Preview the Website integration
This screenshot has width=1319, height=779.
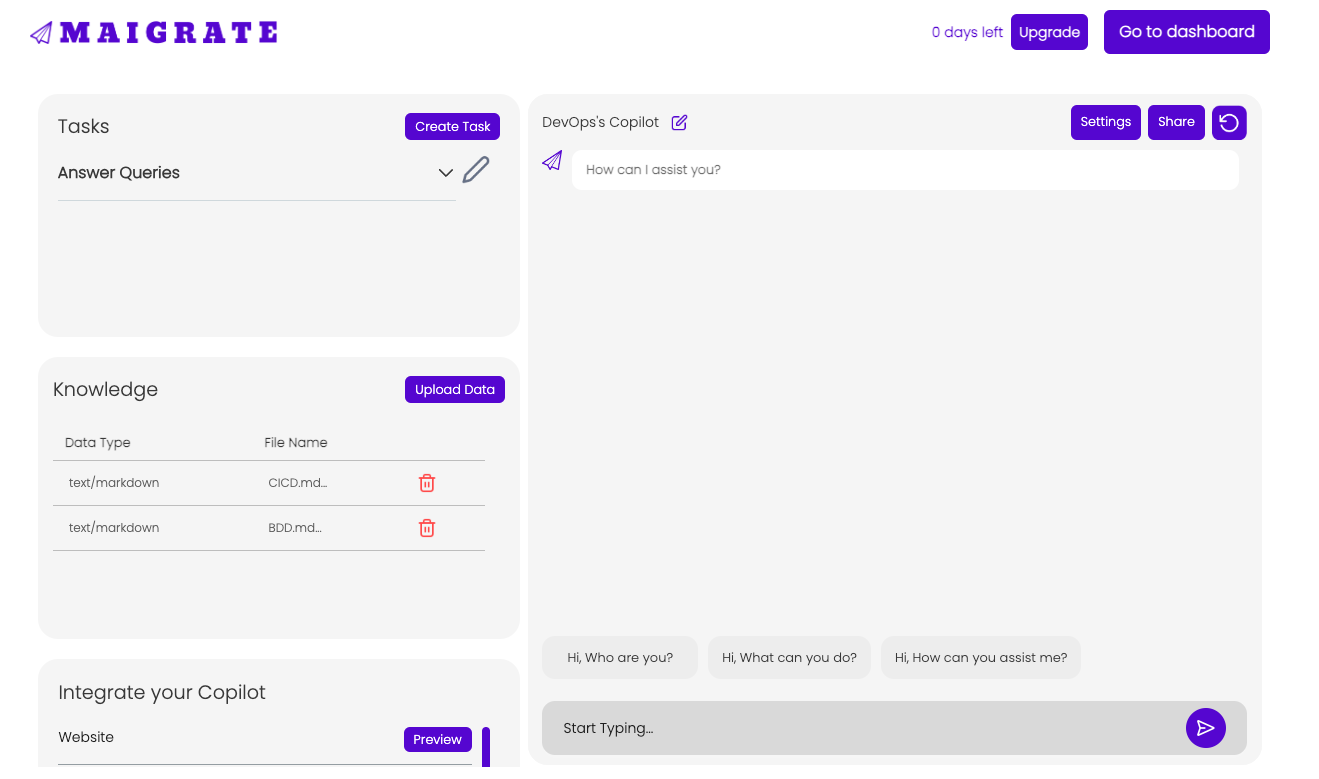click(437, 739)
